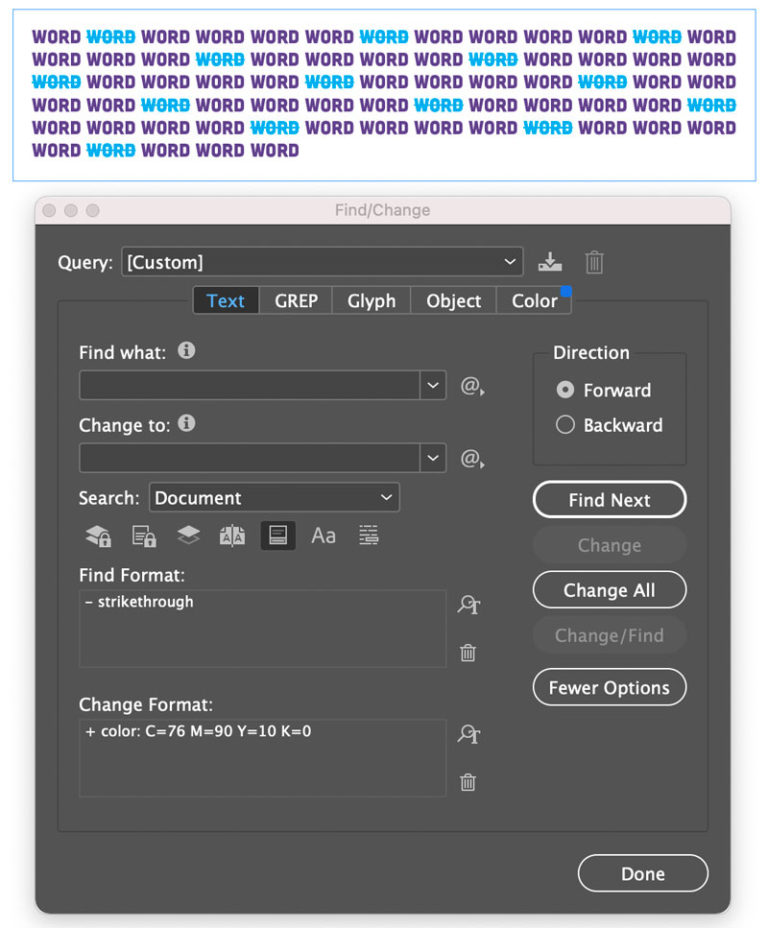Screen dimensions: 768x928
Task: Toggle case sensitive searching with Aa icon
Action: pos(323,535)
